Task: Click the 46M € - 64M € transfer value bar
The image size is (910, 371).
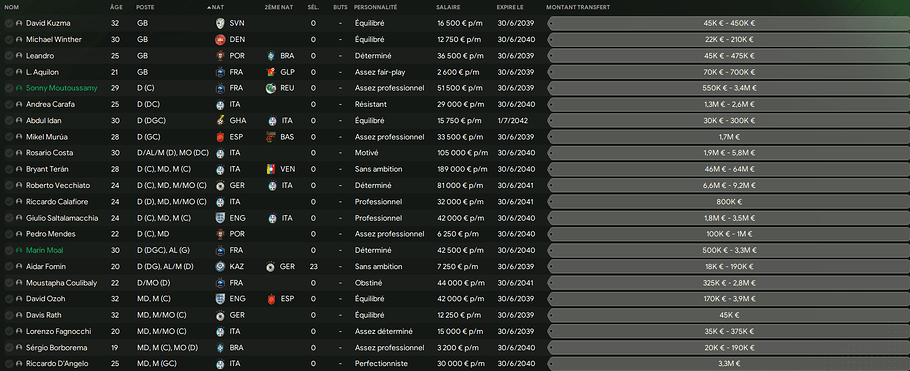Action: [728, 170]
